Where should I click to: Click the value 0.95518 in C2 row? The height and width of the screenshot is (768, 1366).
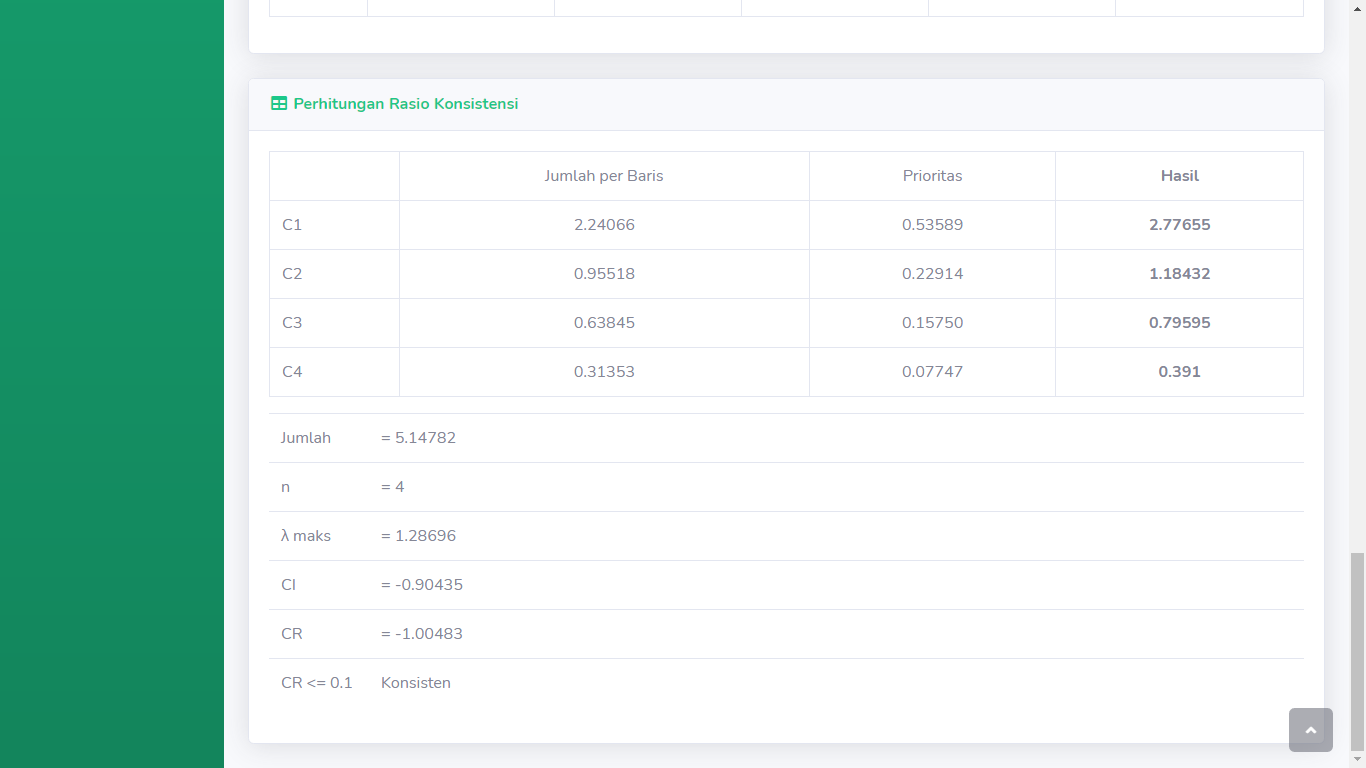pos(604,274)
